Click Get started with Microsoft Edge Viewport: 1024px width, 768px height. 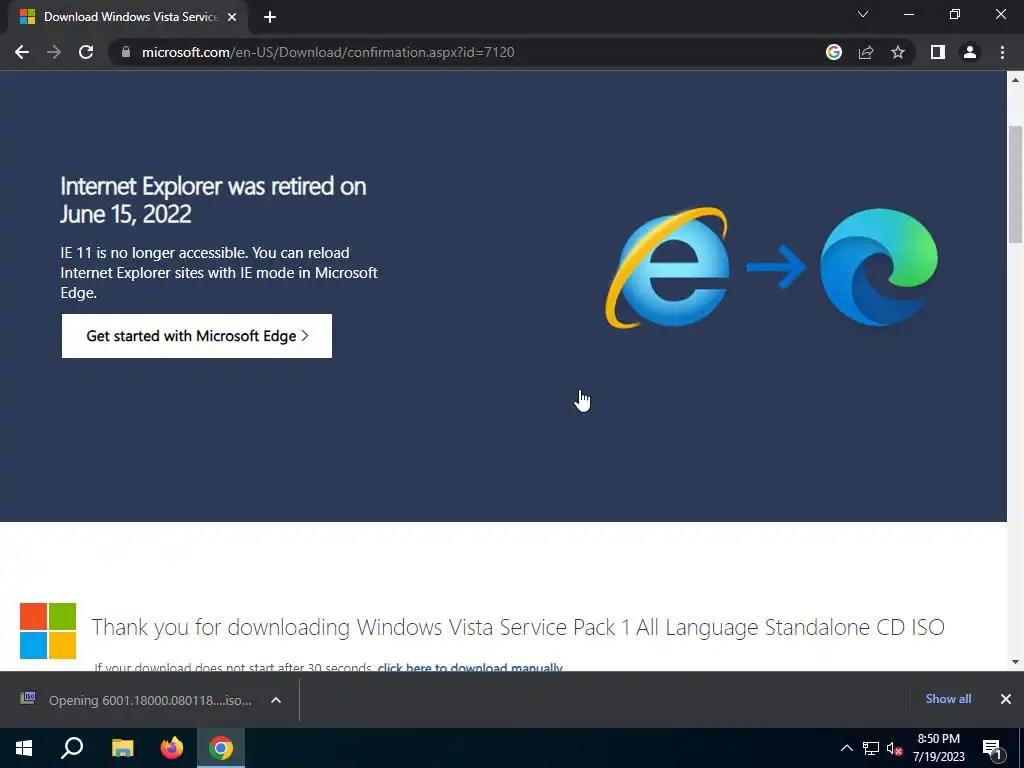(x=197, y=336)
